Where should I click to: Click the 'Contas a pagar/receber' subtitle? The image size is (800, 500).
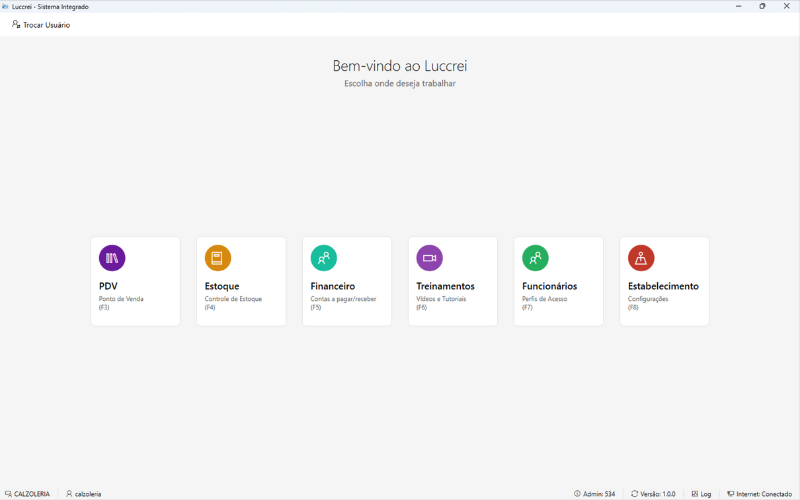(343, 299)
